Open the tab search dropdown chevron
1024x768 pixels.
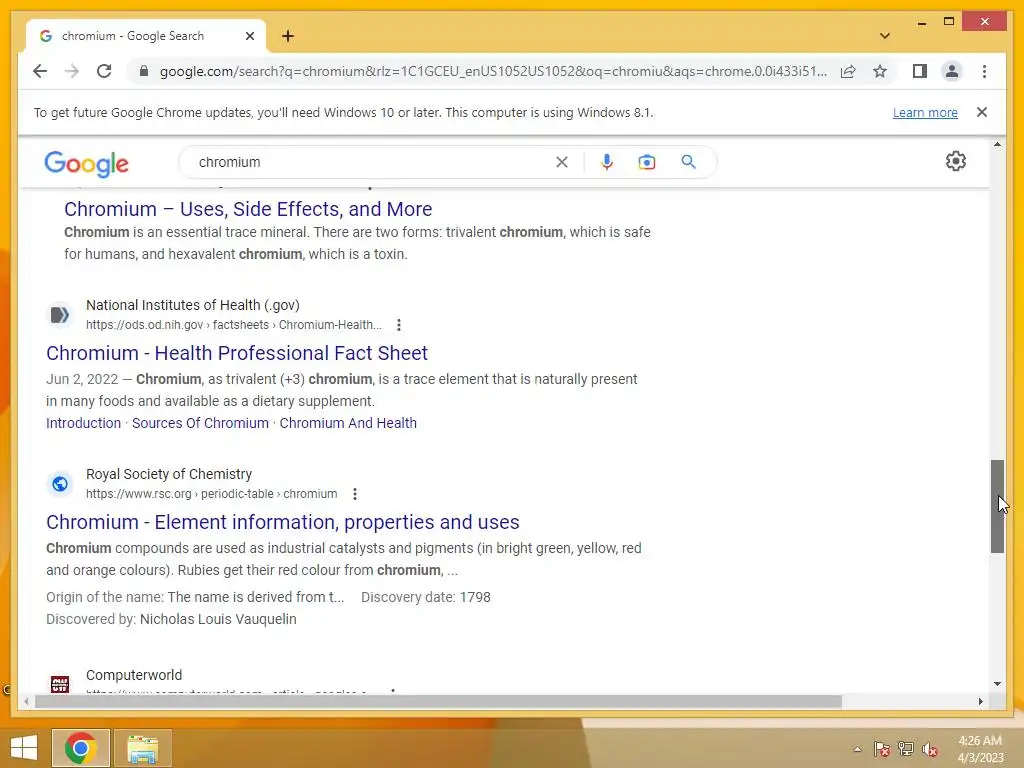click(884, 36)
